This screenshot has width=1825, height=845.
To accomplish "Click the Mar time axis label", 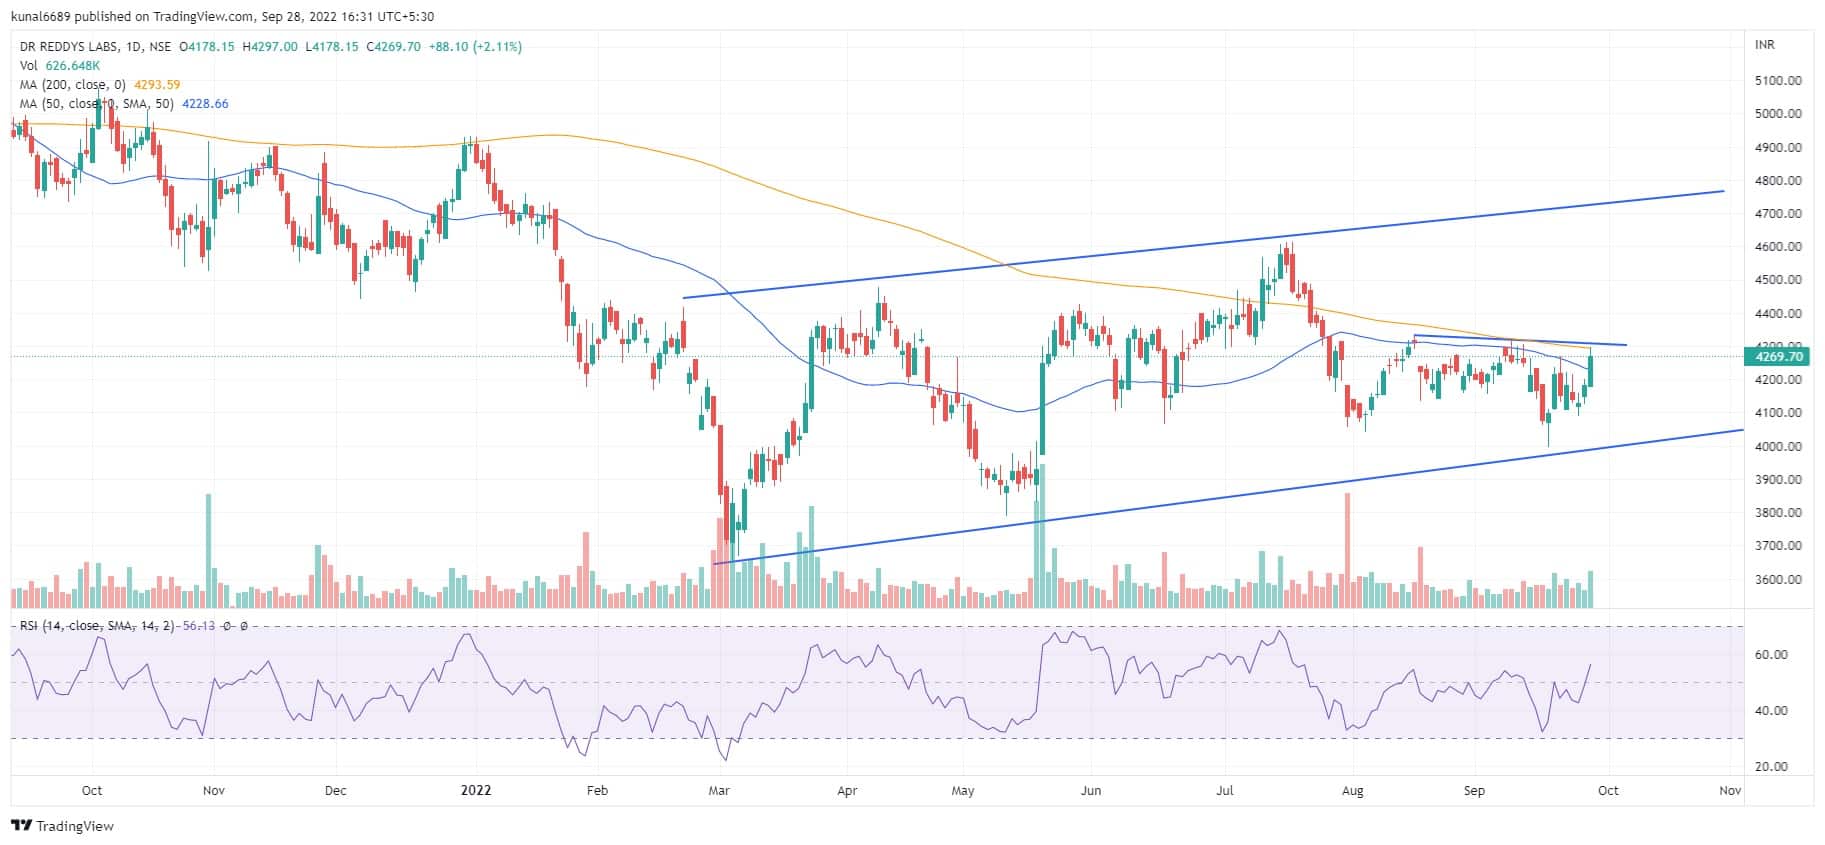I will [x=719, y=791].
